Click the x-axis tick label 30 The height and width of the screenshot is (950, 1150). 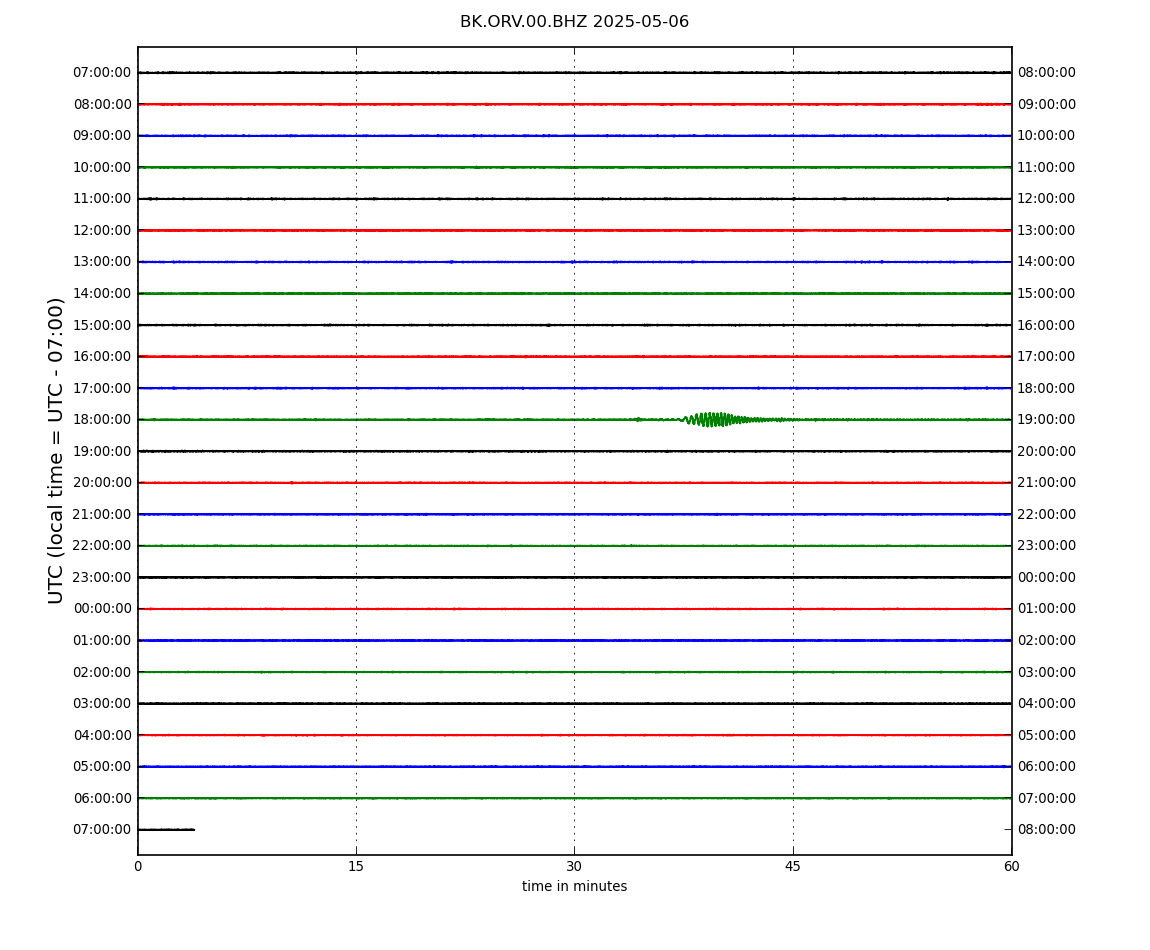click(x=574, y=866)
